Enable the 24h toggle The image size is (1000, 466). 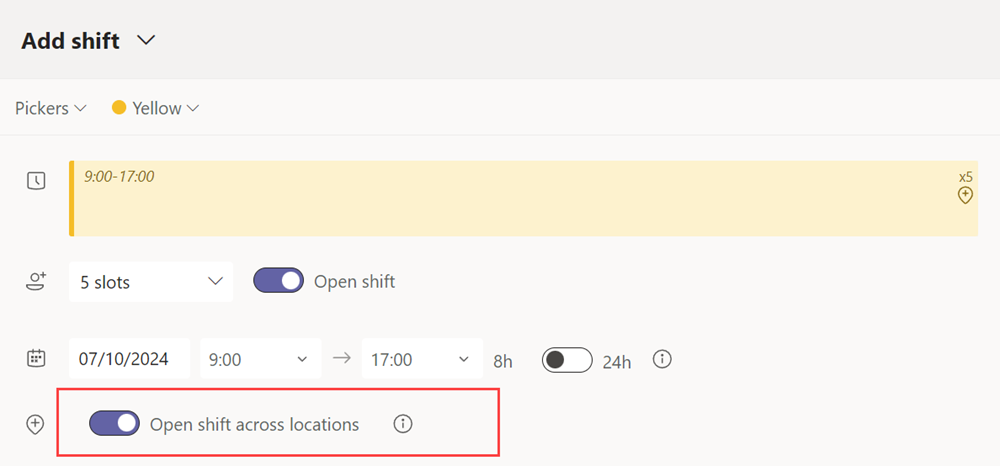coord(567,360)
